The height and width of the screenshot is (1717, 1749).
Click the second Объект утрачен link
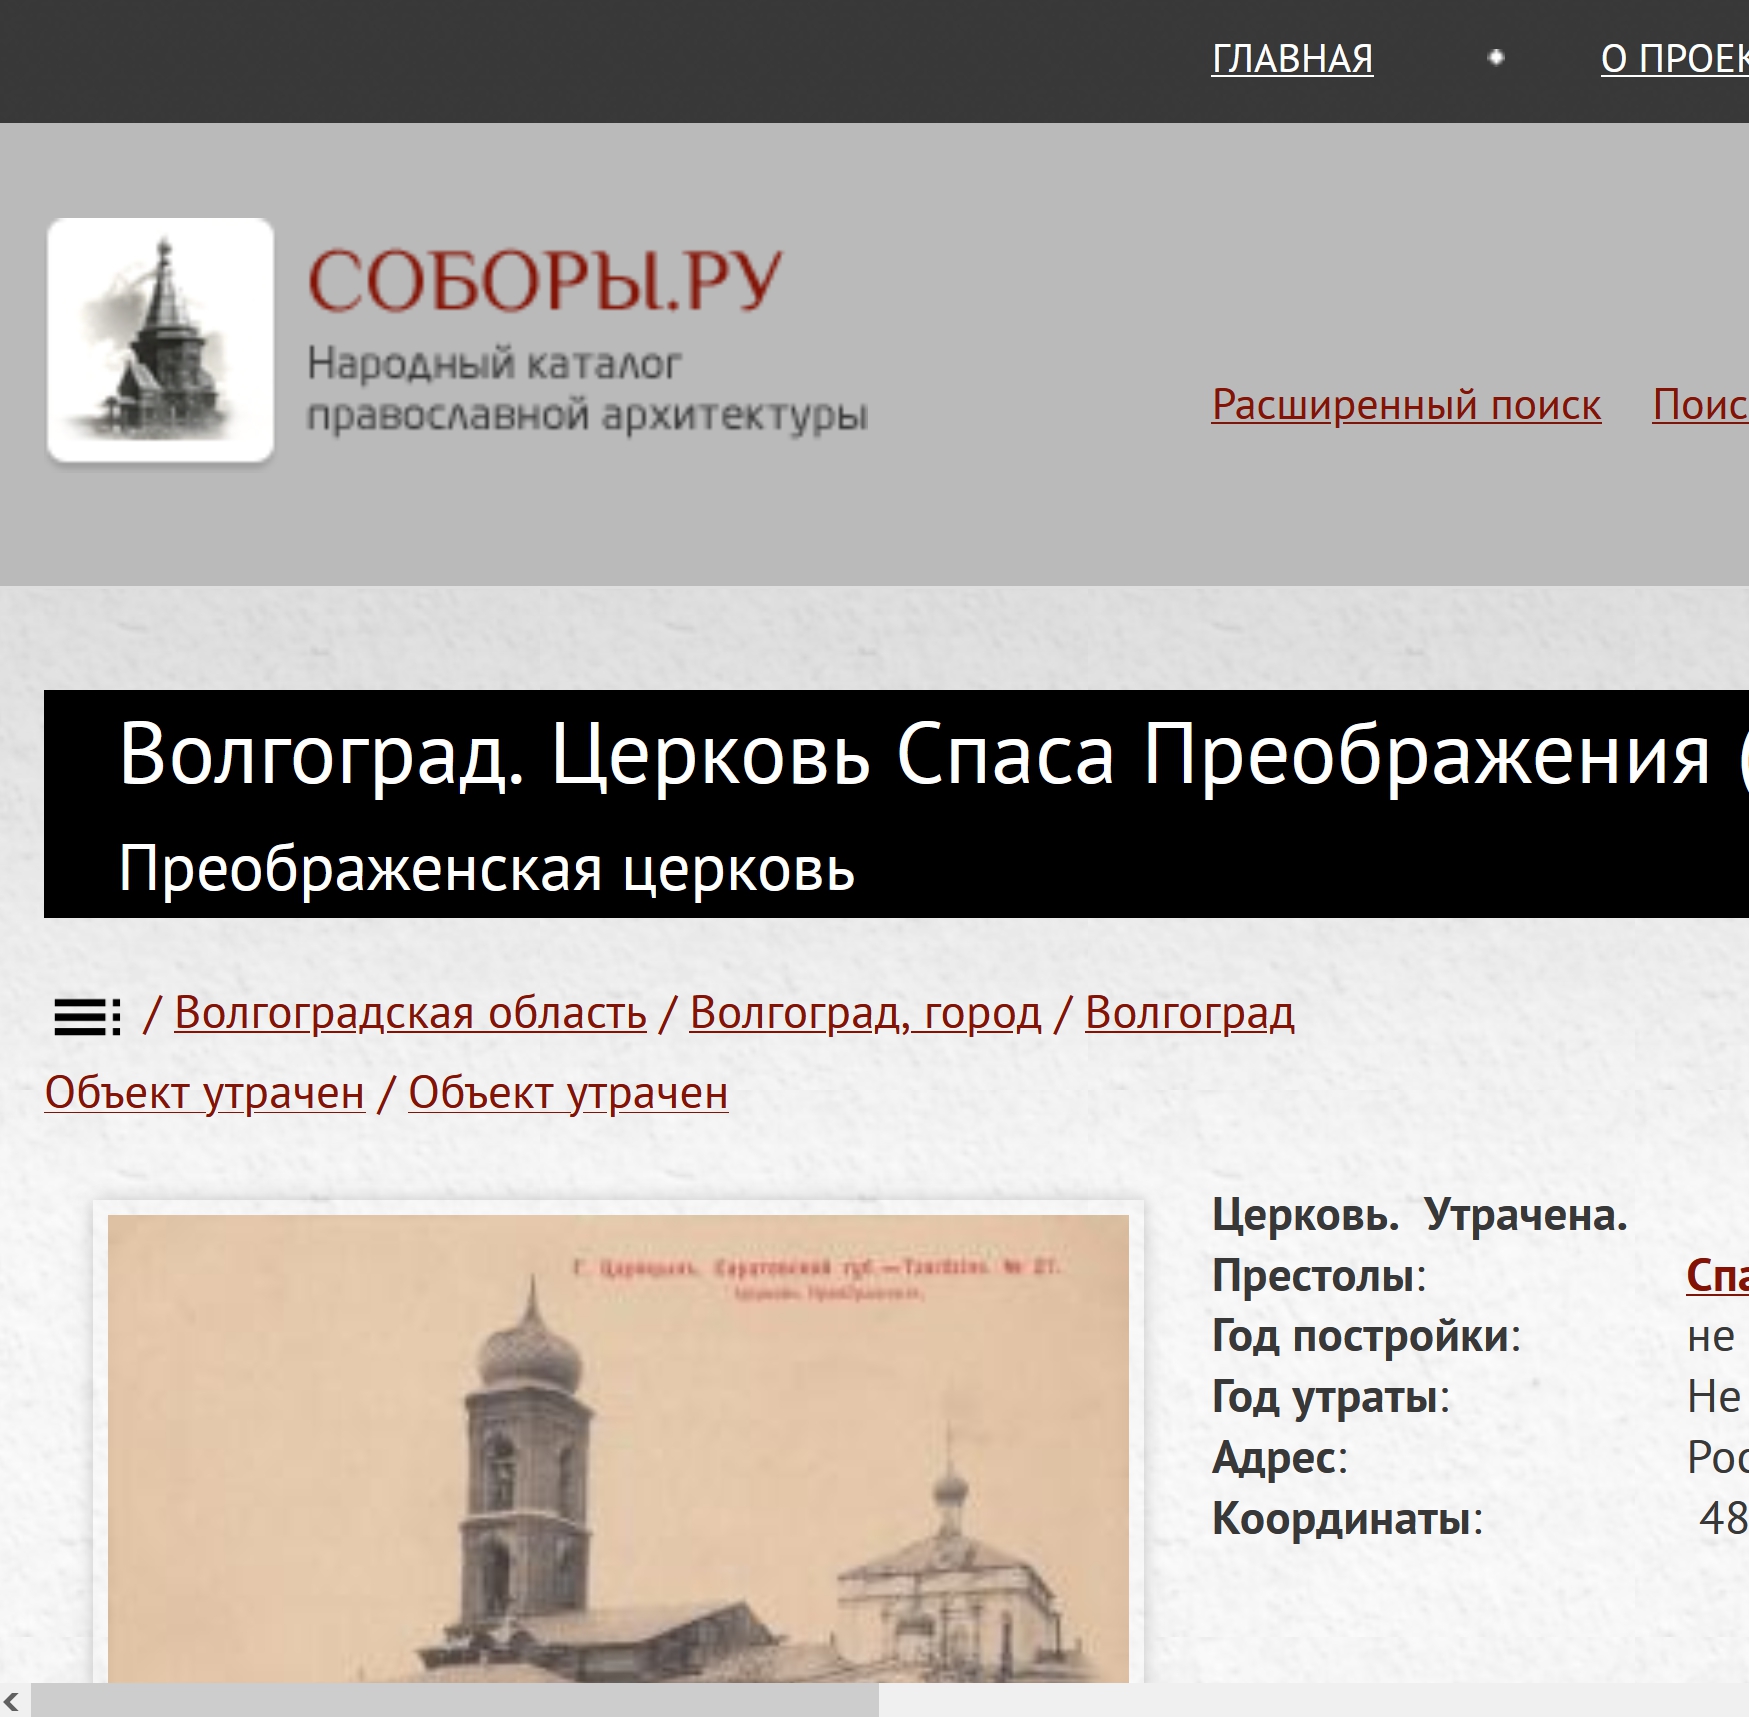click(568, 1093)
